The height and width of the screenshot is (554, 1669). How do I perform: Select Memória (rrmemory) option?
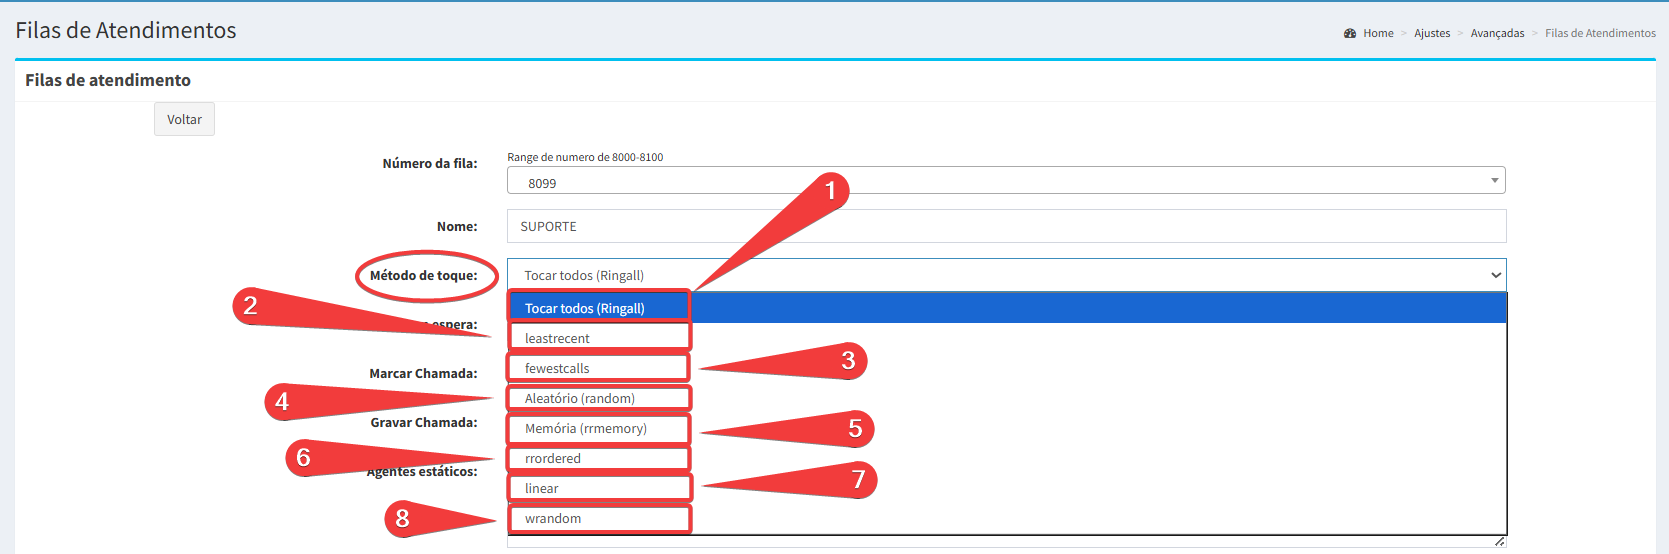[x=586, y=428]
